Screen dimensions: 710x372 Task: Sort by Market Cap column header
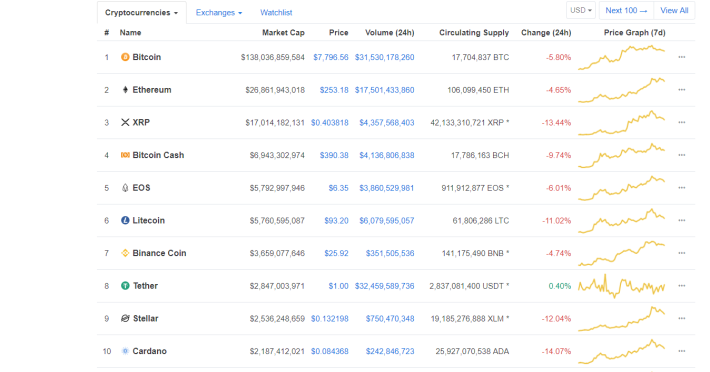point(283,33)
